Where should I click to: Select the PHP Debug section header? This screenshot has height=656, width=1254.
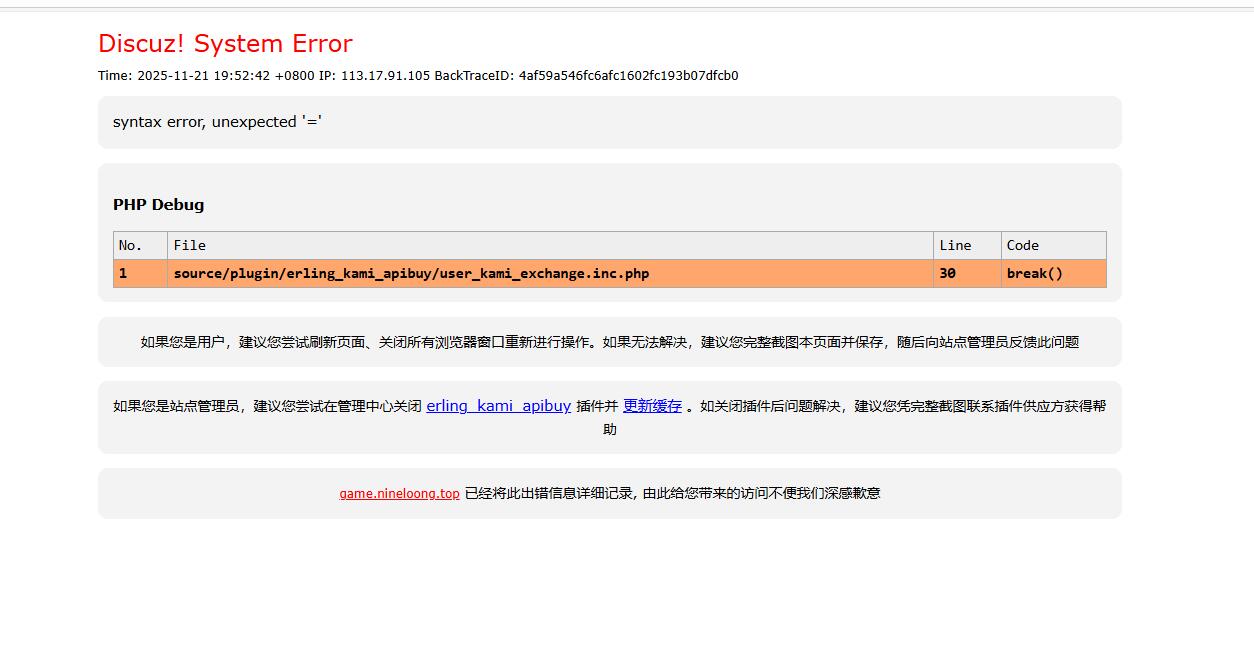coord(158,204)
